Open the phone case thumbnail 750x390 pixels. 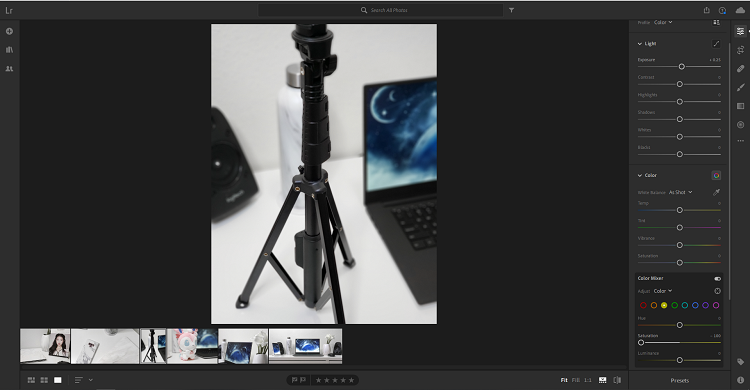[105, 346]
